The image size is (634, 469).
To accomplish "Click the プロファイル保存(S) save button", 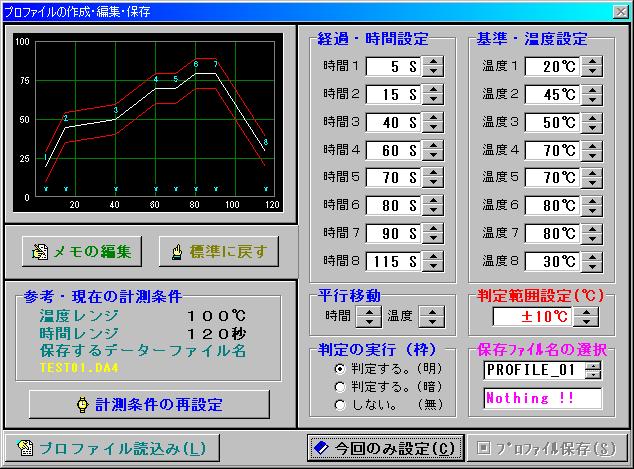I will click(547, 448).
